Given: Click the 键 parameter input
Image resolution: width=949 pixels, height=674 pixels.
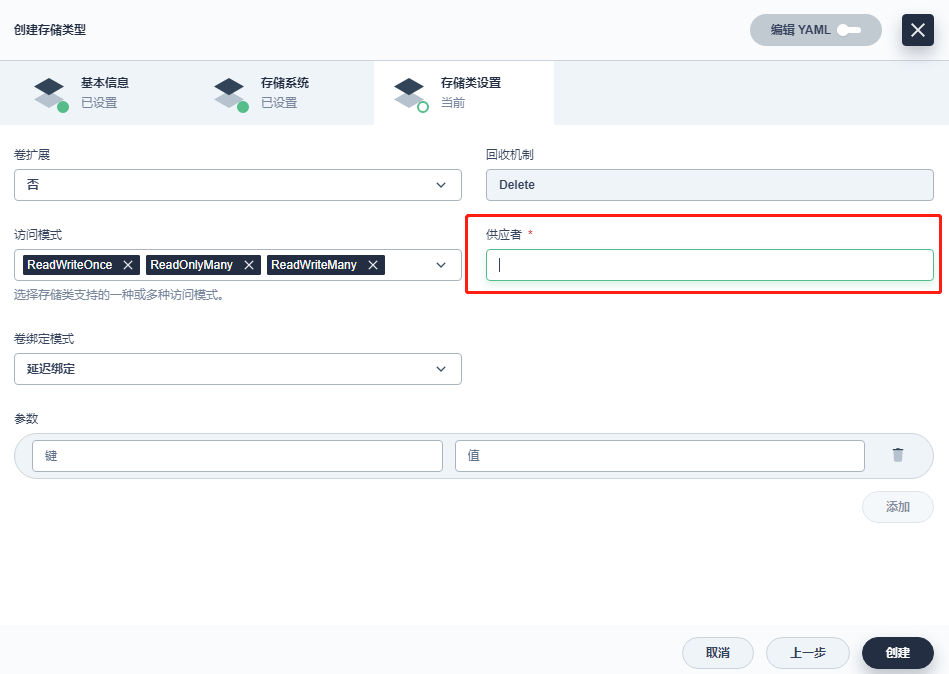Looking at the screenshot, I should pyautogui.click(x=237, y=456).
